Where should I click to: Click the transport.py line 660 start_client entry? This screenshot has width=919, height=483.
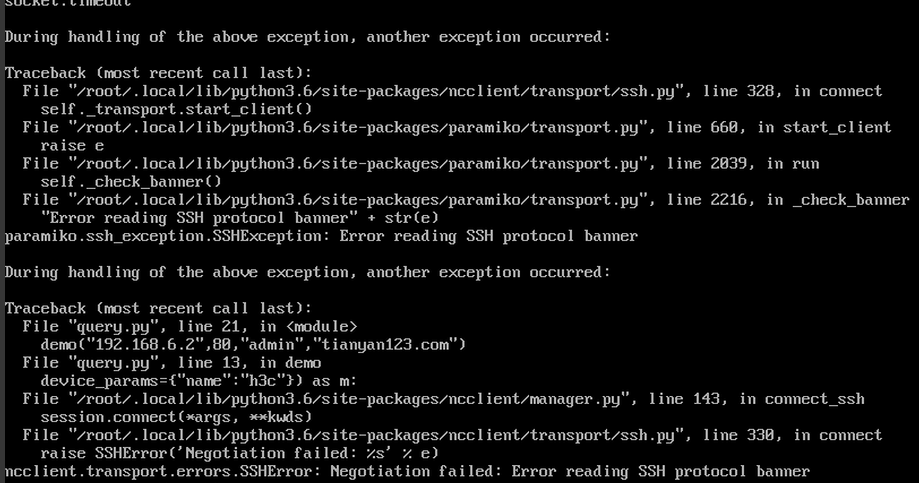[456, 127]
